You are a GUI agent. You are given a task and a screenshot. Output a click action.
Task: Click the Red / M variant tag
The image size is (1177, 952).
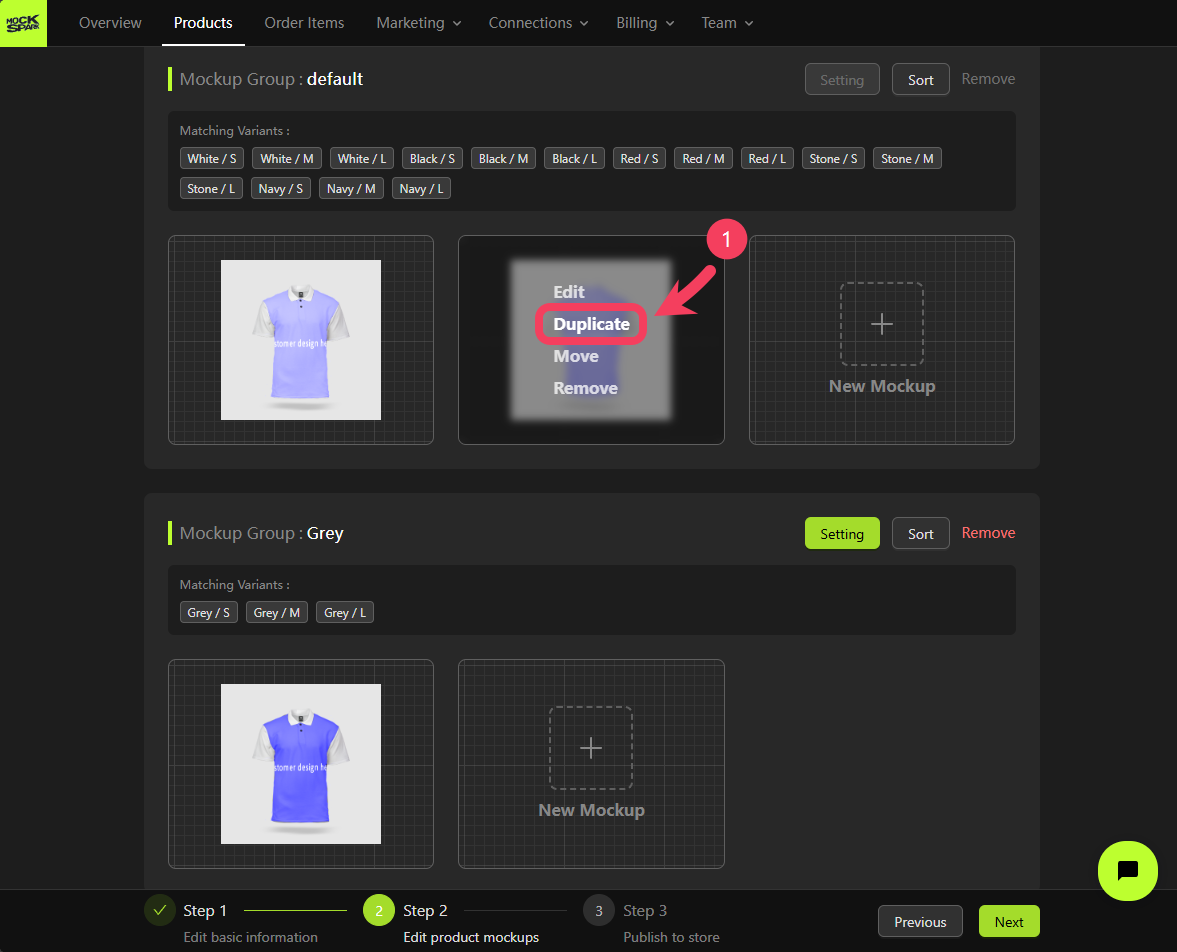(703, 158)
